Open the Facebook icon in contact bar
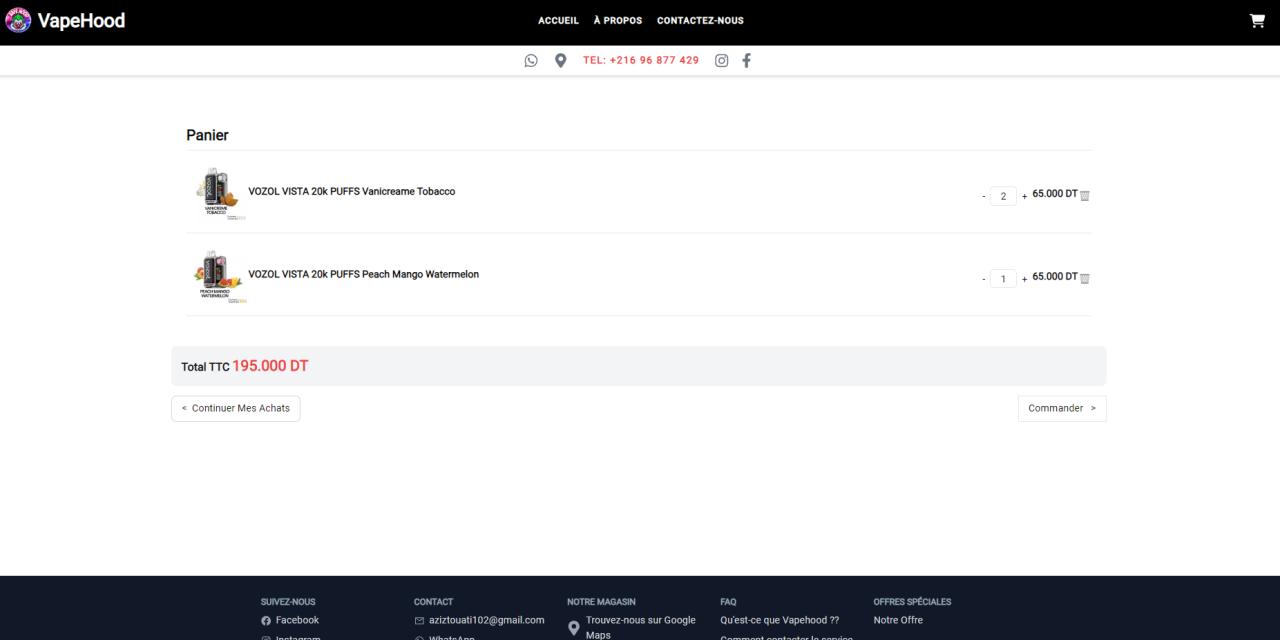The height and width of the screenshot is (640, 1280). pyautogui.click(x=746, y=60)
